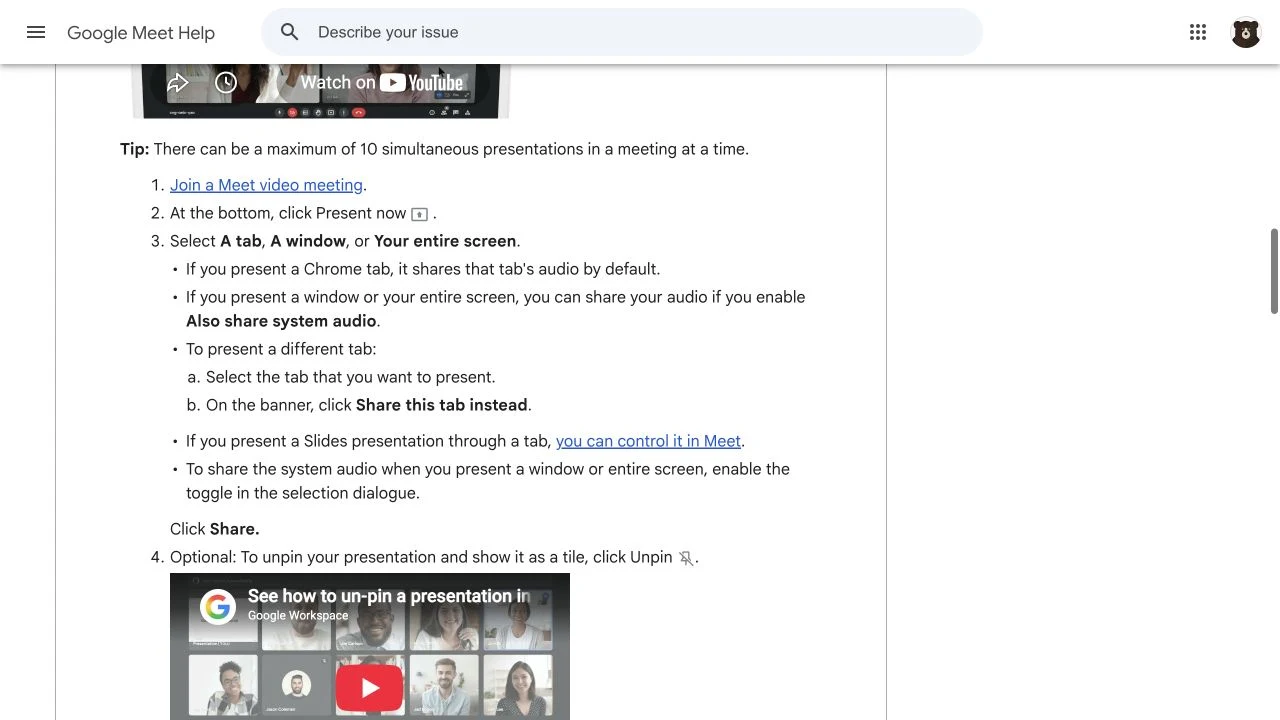Open you can control it in Meet link
The width and height of the screenshot is (1280, 720).
[x=648, y=441]
